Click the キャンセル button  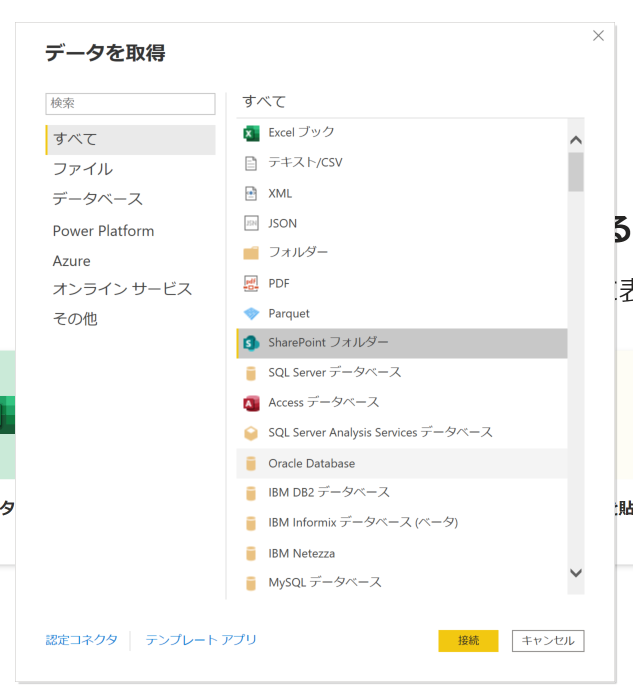pyautogui.click(x=548, y=641)
